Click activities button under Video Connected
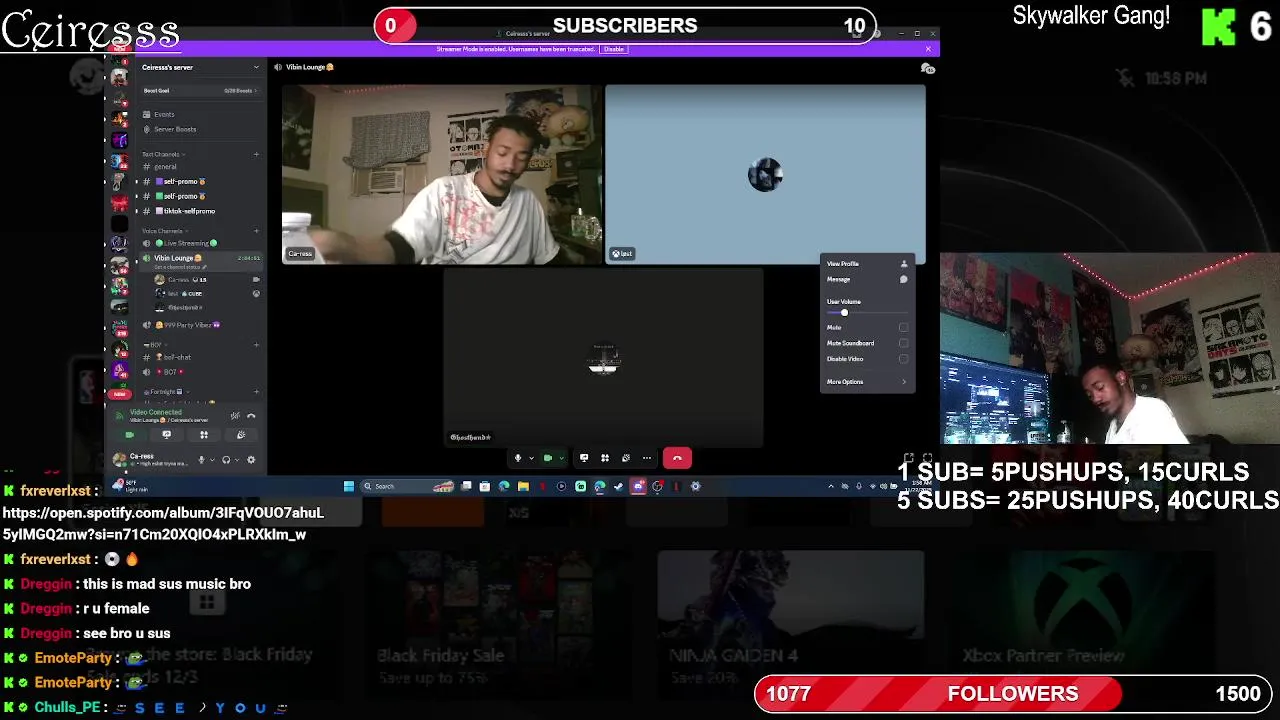The image size is (1280, 720). pos(203,435)
